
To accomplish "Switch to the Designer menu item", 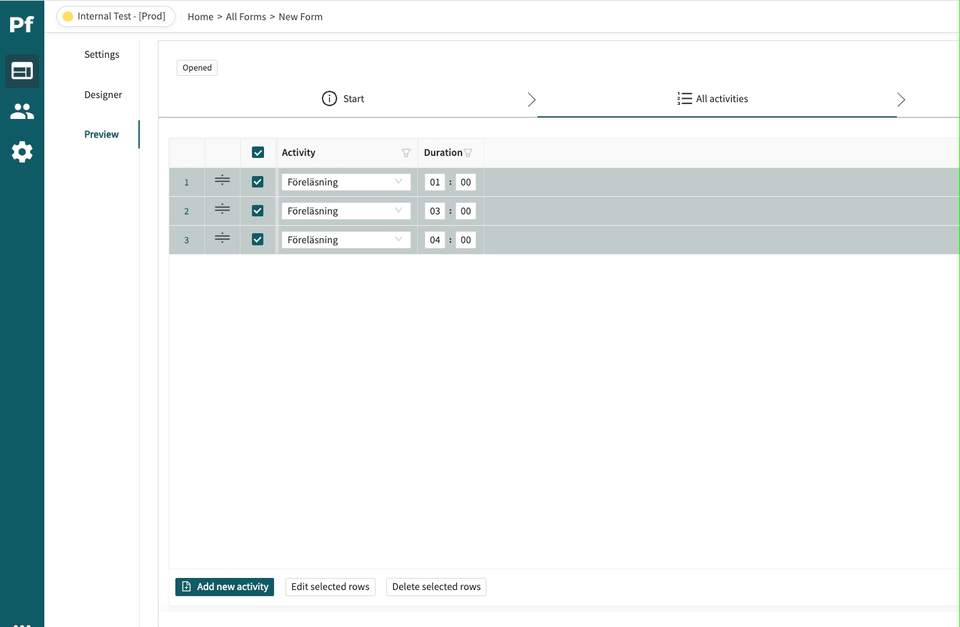I will pos(103,95).
